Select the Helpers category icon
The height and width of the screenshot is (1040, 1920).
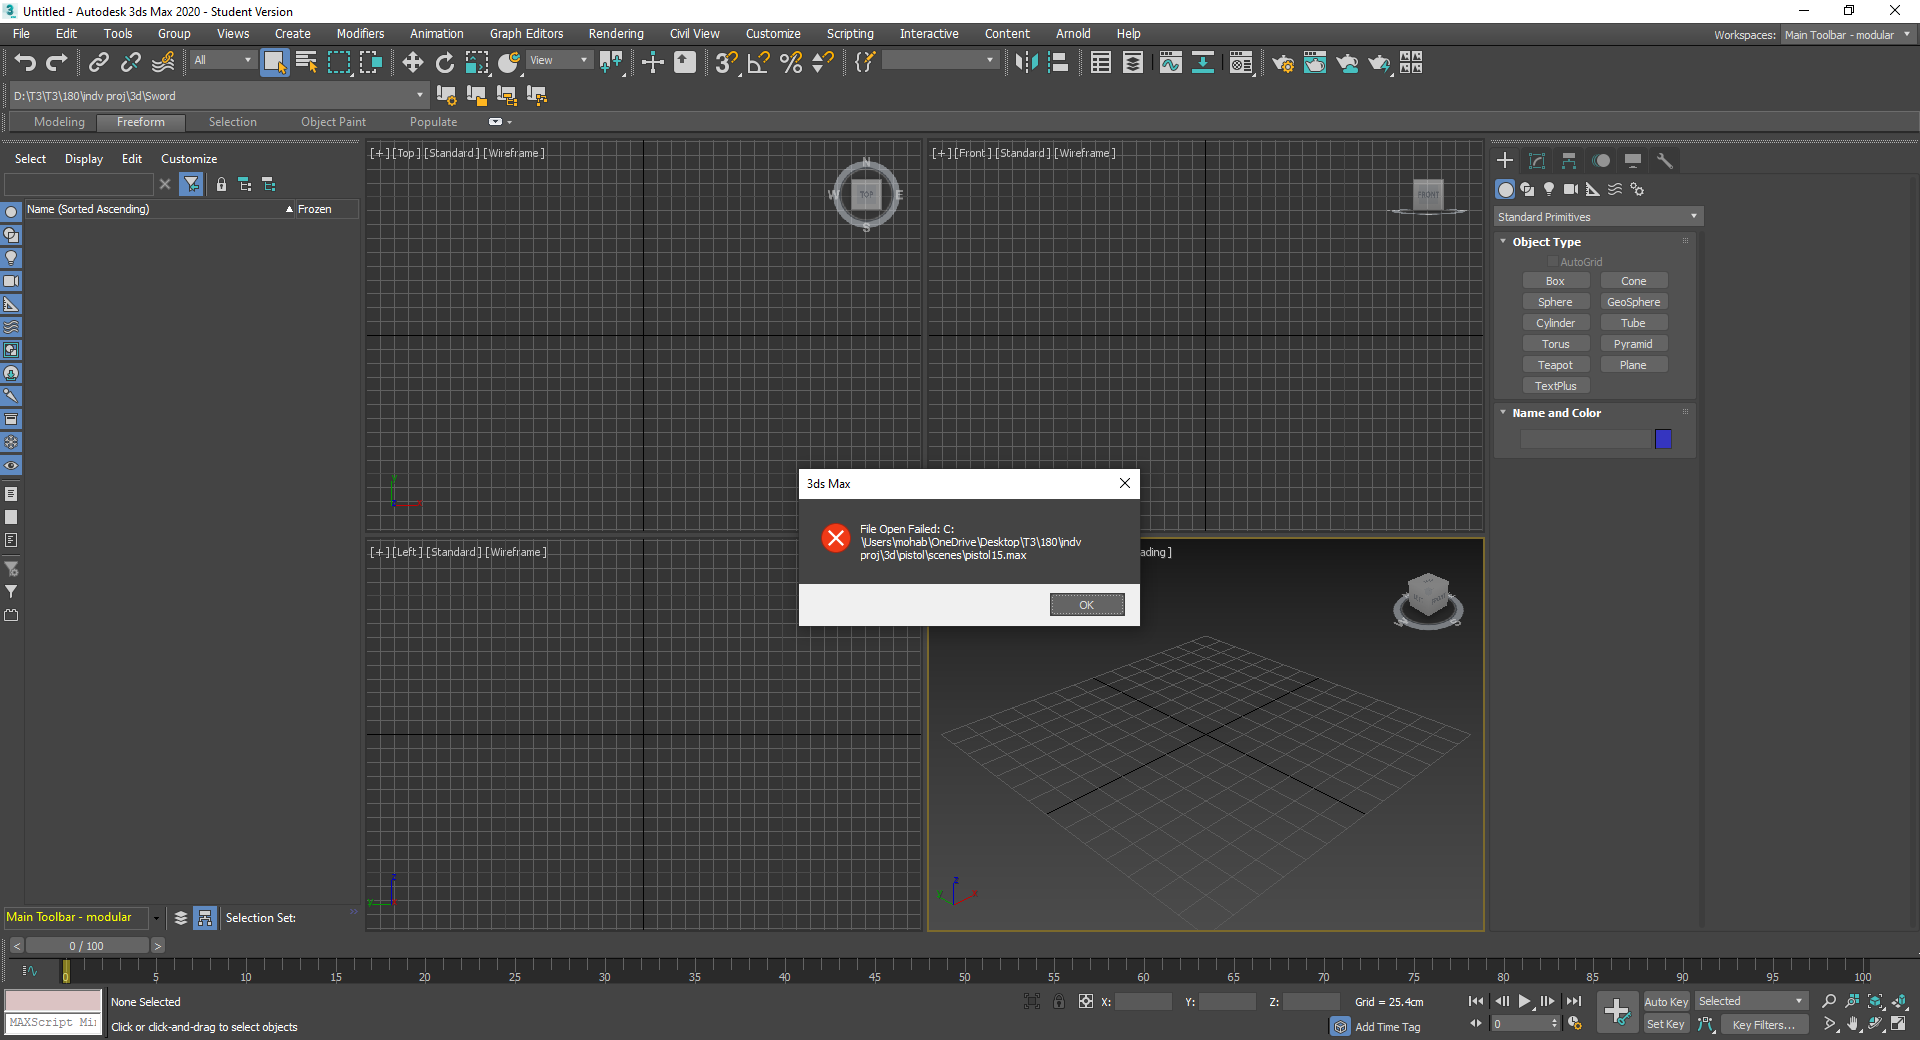click(1593, 189)
